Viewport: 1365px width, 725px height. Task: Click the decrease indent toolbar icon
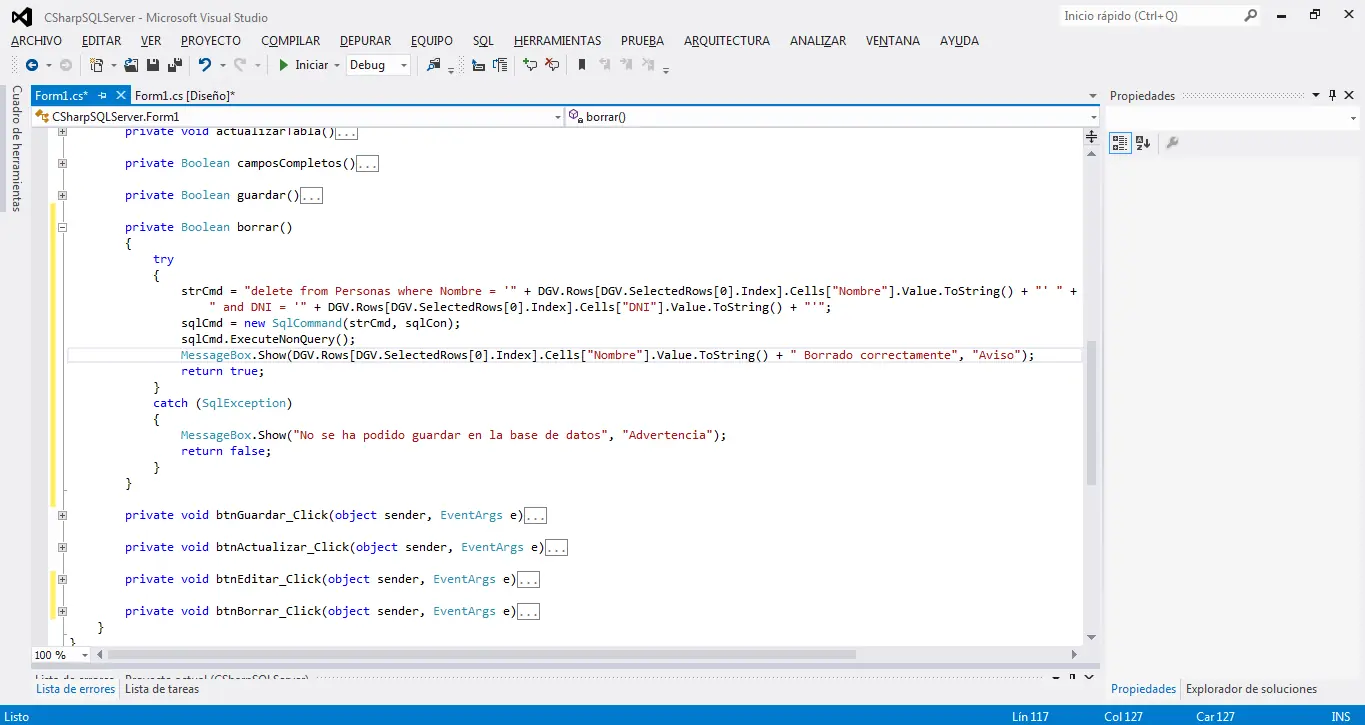(x=478, y=65)
